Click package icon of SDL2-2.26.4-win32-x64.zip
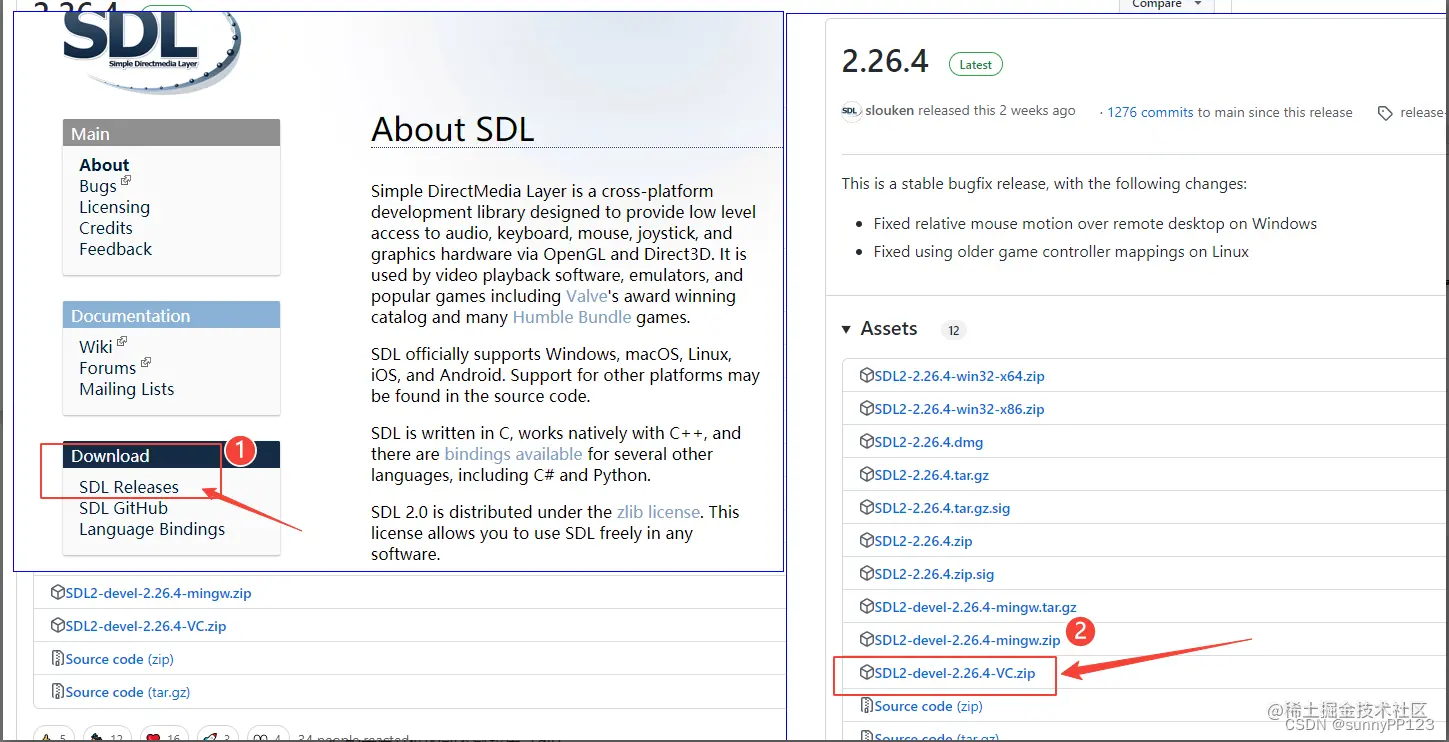Viewport: 1449px width, 742px height. (867, 376)
